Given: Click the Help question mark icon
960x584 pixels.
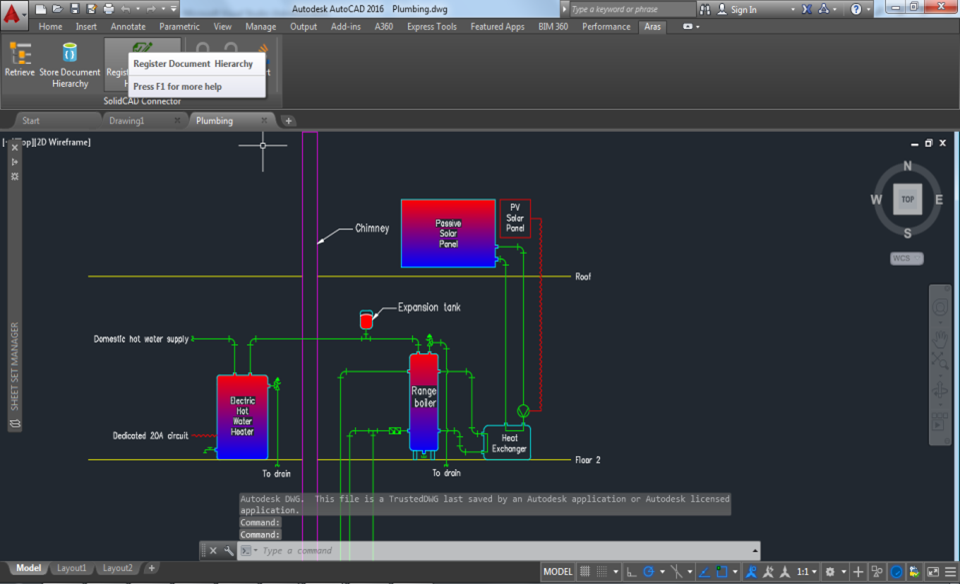Looking at the screenshot, I should click(x=856, y=9).
